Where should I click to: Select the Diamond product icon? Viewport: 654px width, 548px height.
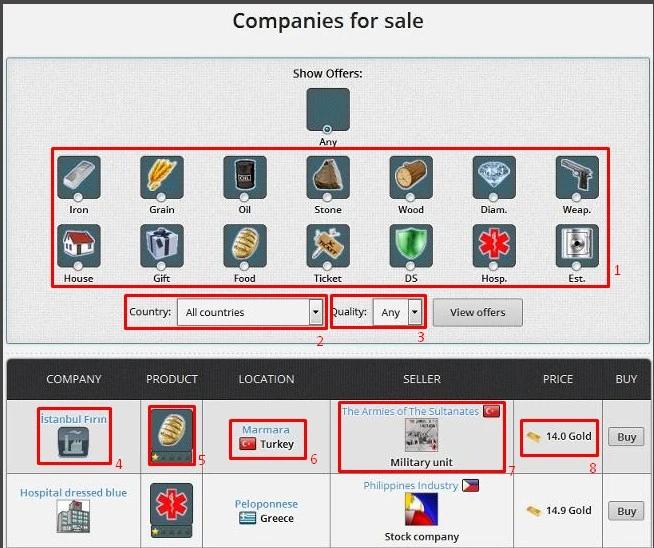(x=494, y=177)
